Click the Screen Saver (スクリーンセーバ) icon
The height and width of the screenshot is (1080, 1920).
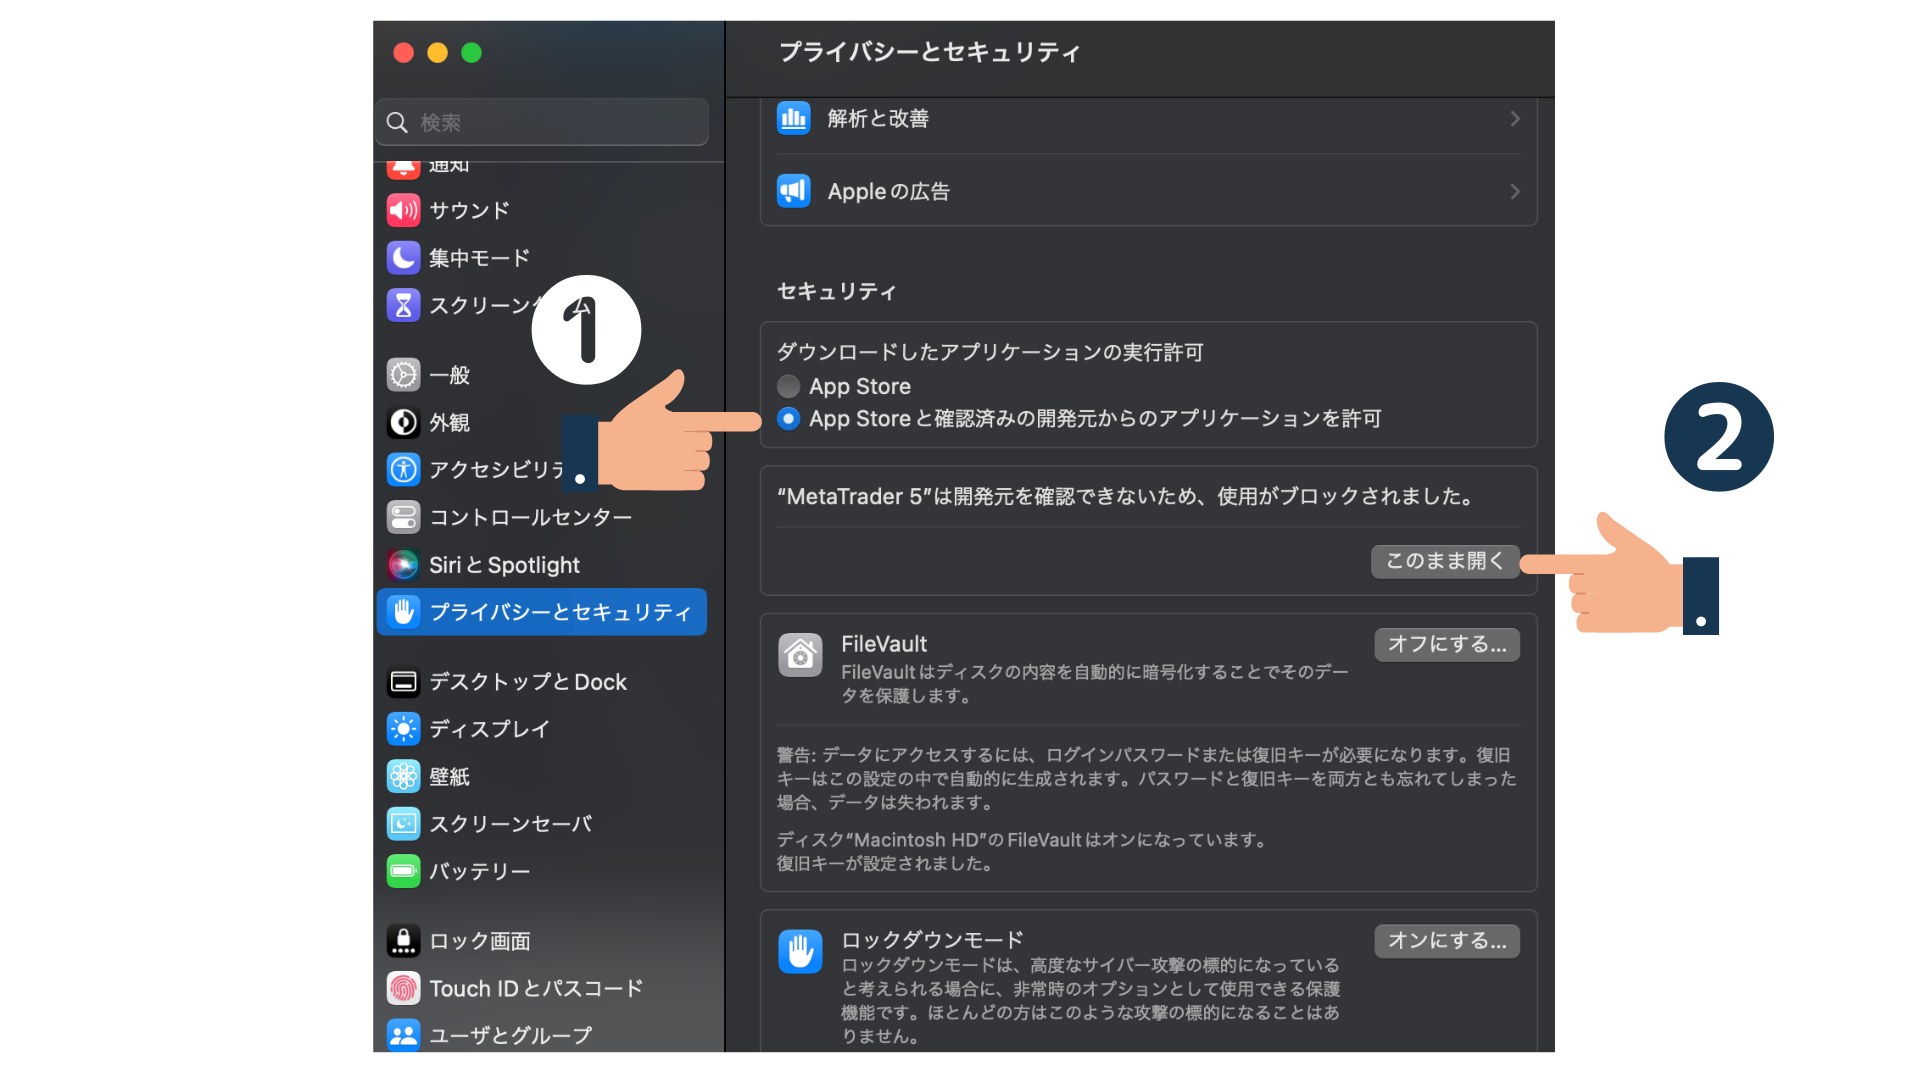[x=403, y=824]
